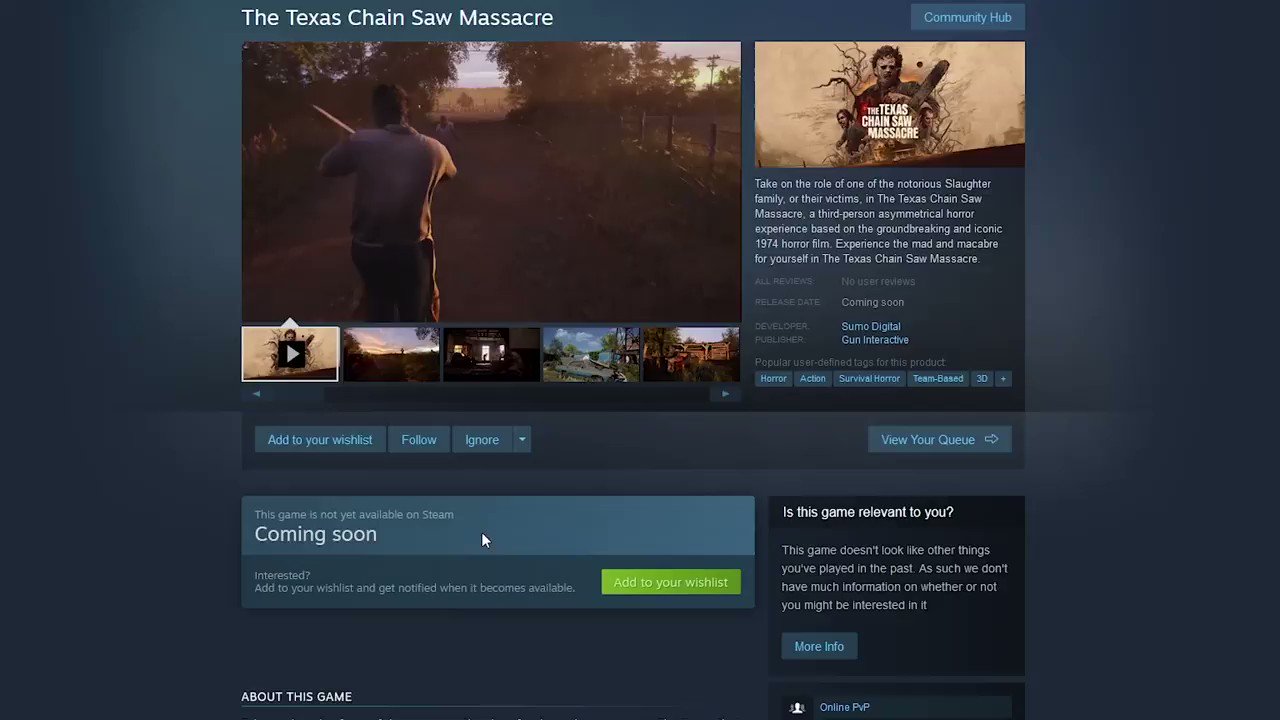Viewport: 1280px width, 720px height.
Task: Select the Action tag
Action: point(812,379)
